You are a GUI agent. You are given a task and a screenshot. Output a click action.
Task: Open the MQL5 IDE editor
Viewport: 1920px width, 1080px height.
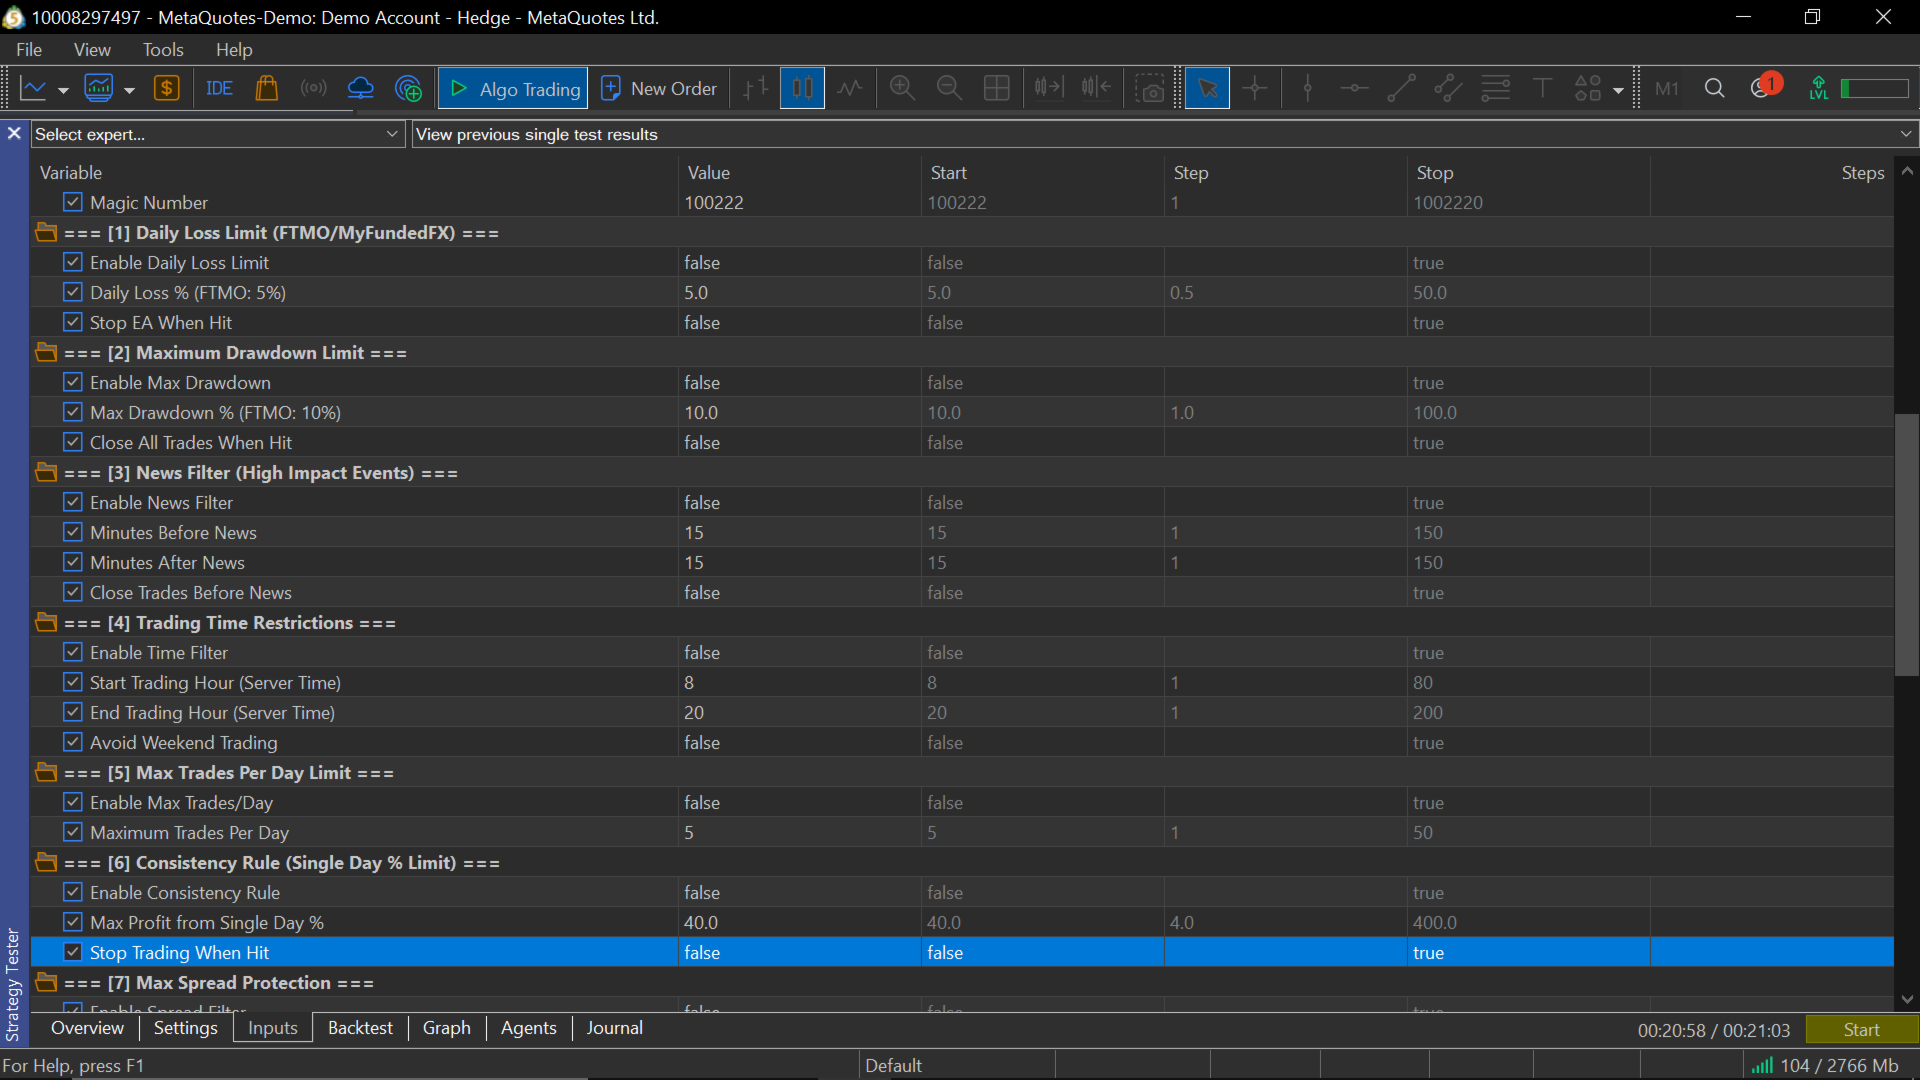click(219, 89)
